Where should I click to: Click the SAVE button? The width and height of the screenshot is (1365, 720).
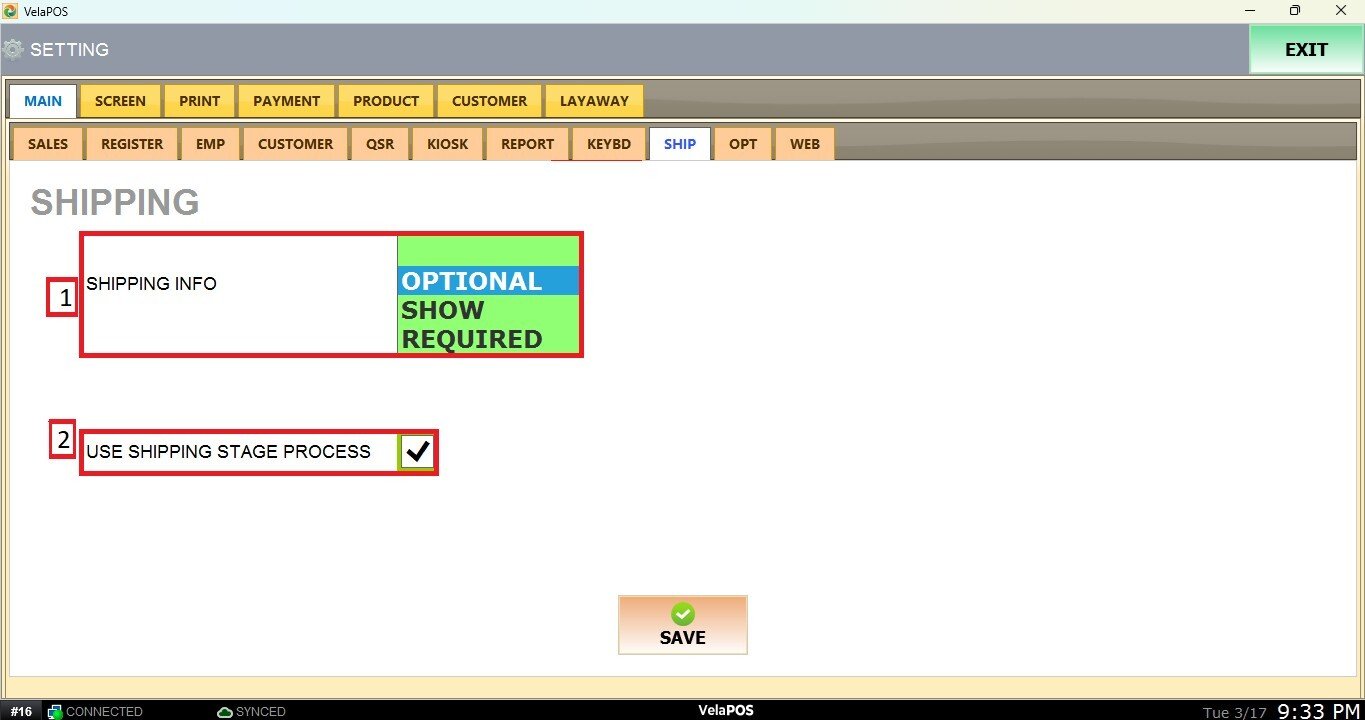click(682, 626)
